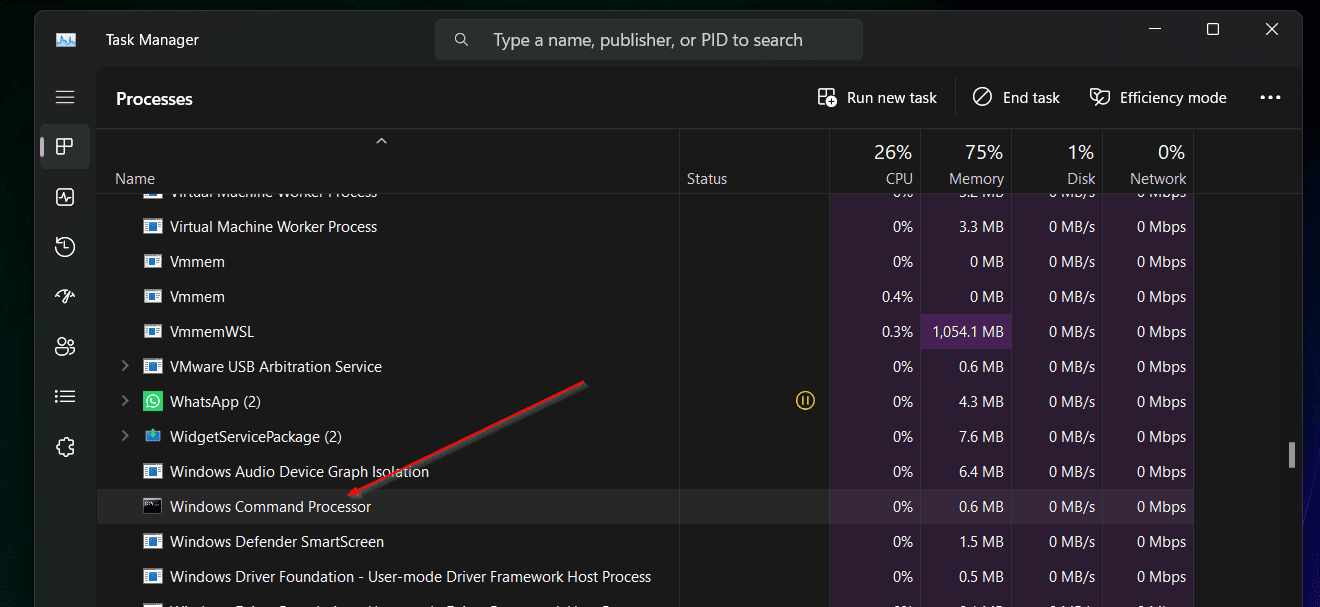1320x607 pixels.
Task: Sort processes by Network column
Action: click(1148, 161)
